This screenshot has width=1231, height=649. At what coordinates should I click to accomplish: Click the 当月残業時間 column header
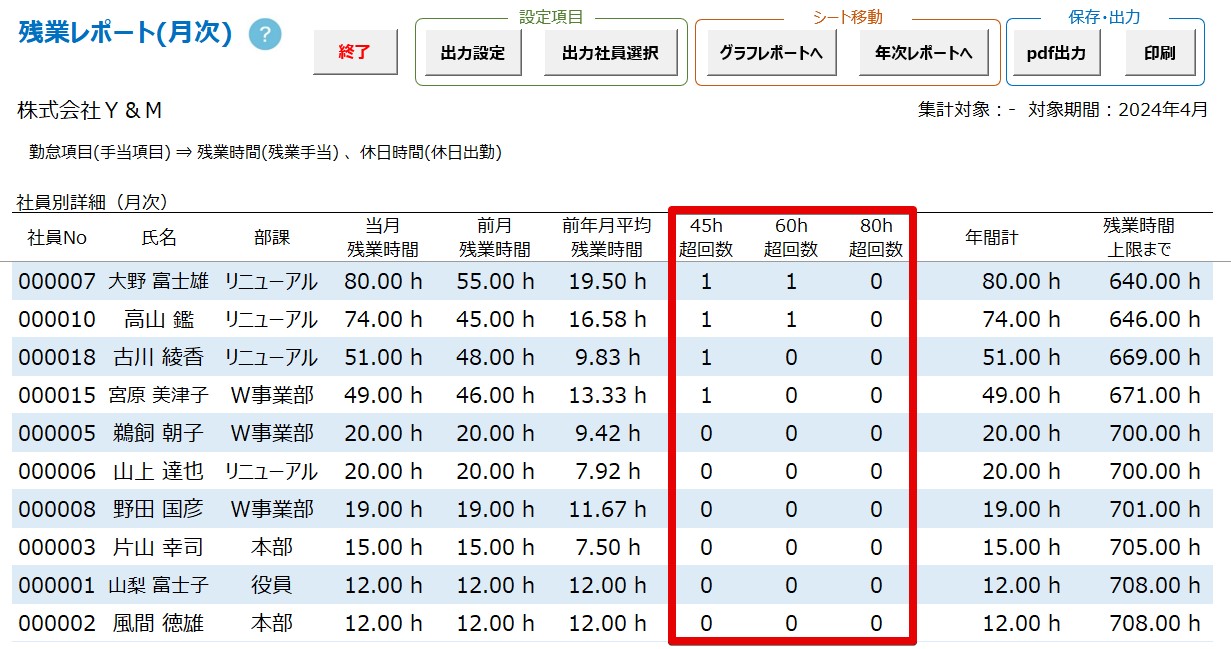click(382, 238)
